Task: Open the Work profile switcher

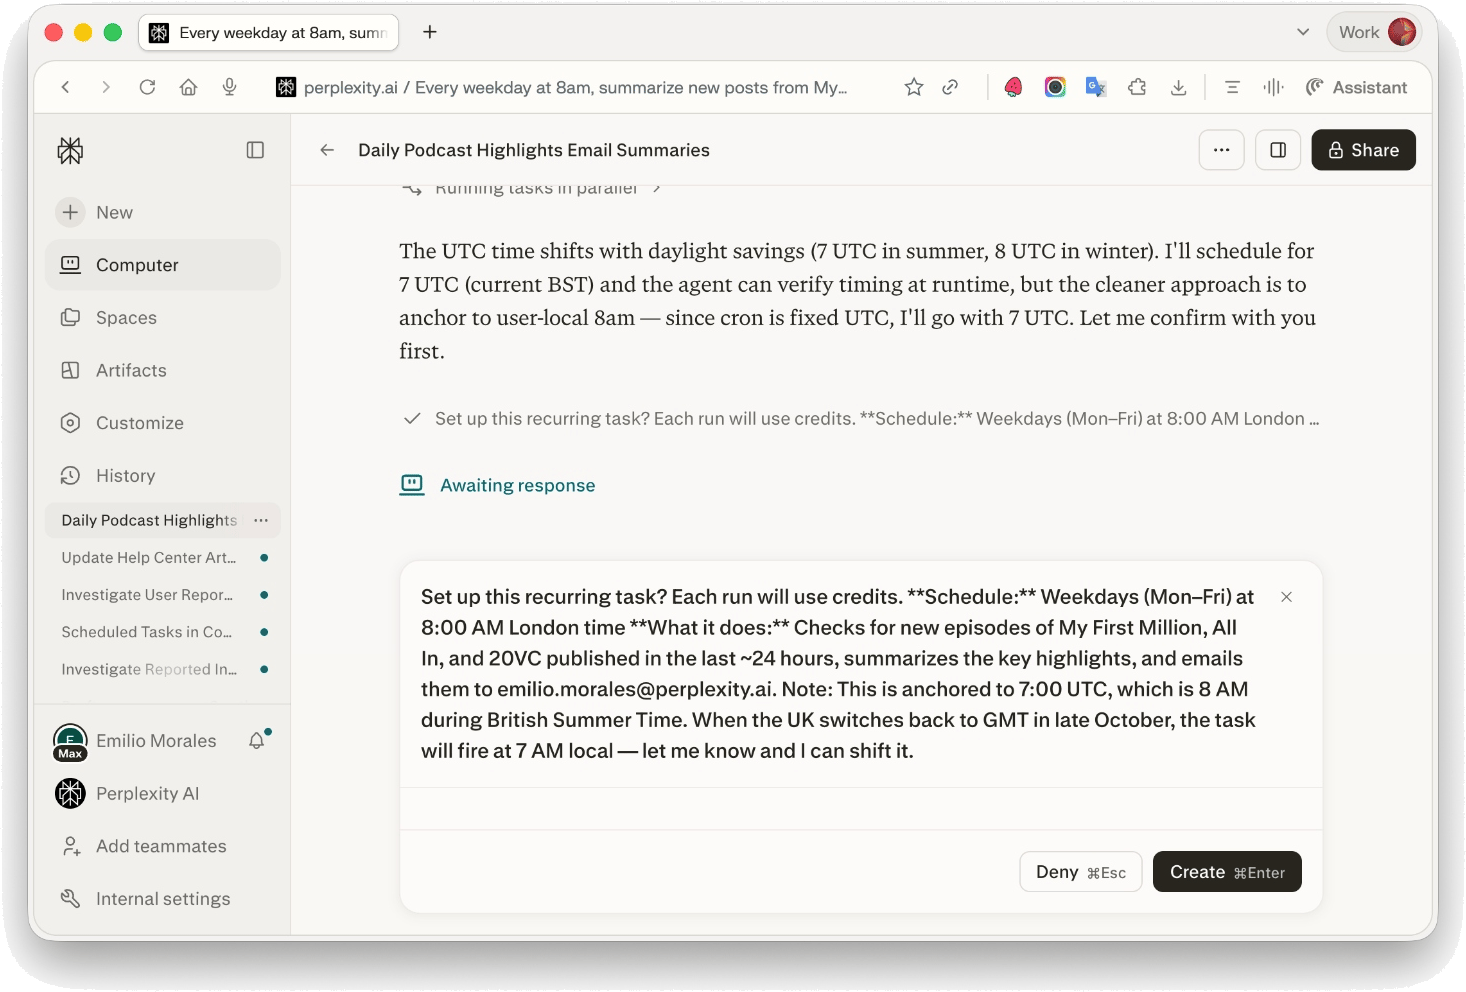Action: 1377,32
